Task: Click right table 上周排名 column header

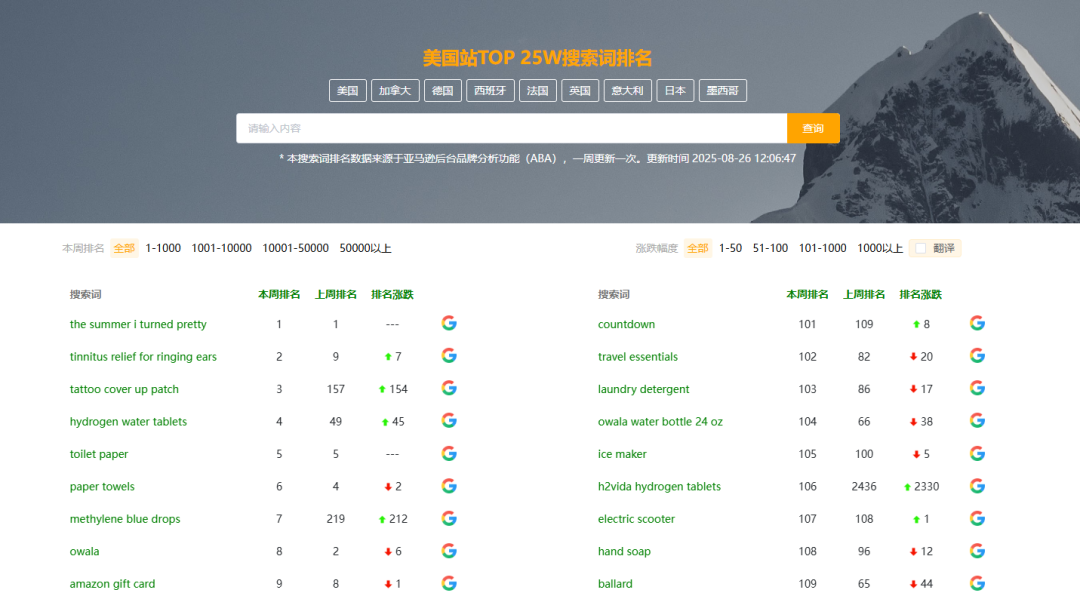Action: click(864, 294)
